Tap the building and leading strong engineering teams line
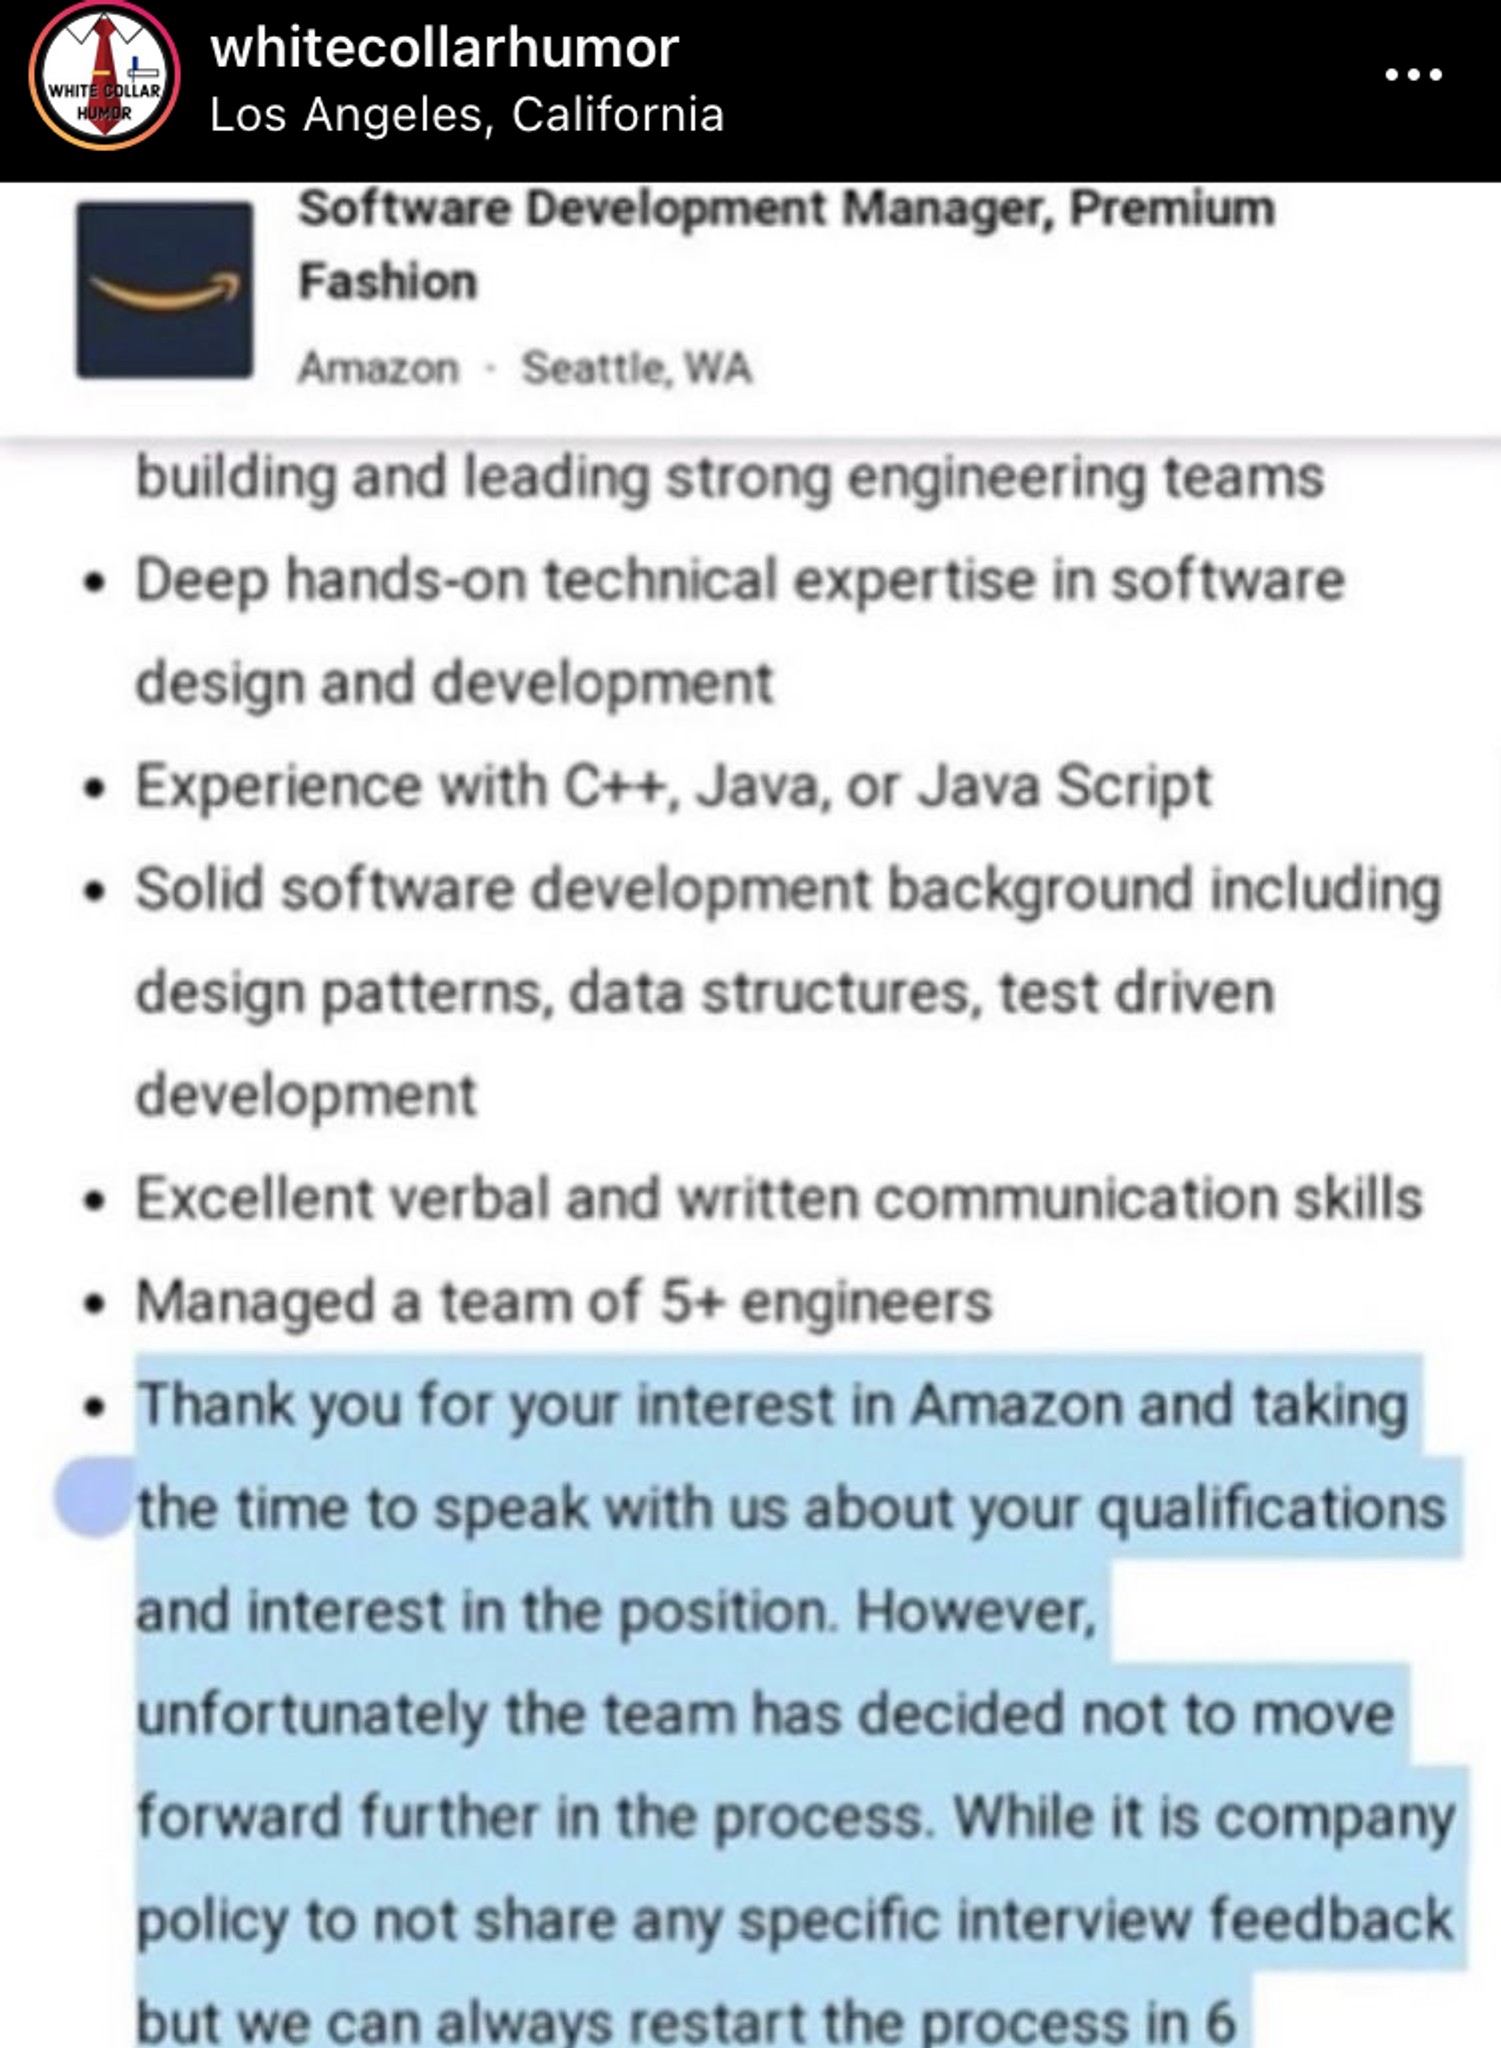Viewport: 1501px width, 2048px height. click(x=730, y=477)
